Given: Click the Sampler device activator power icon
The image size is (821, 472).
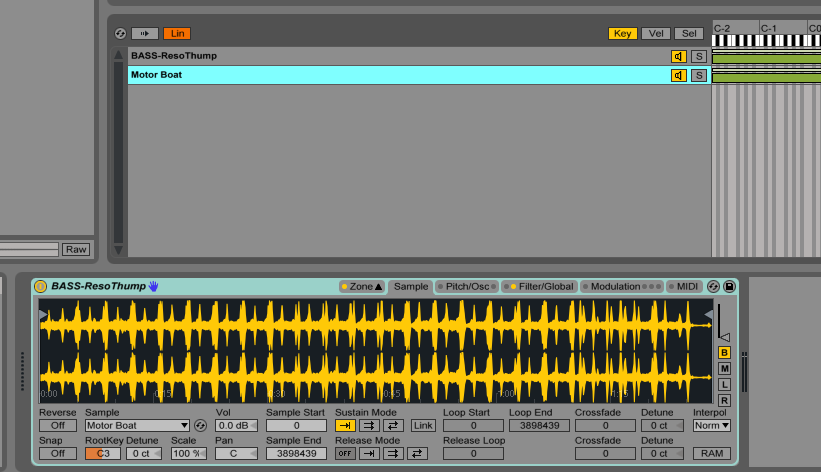Looking at the screenshot, I should pyautogui.click(x=41, y=287).
